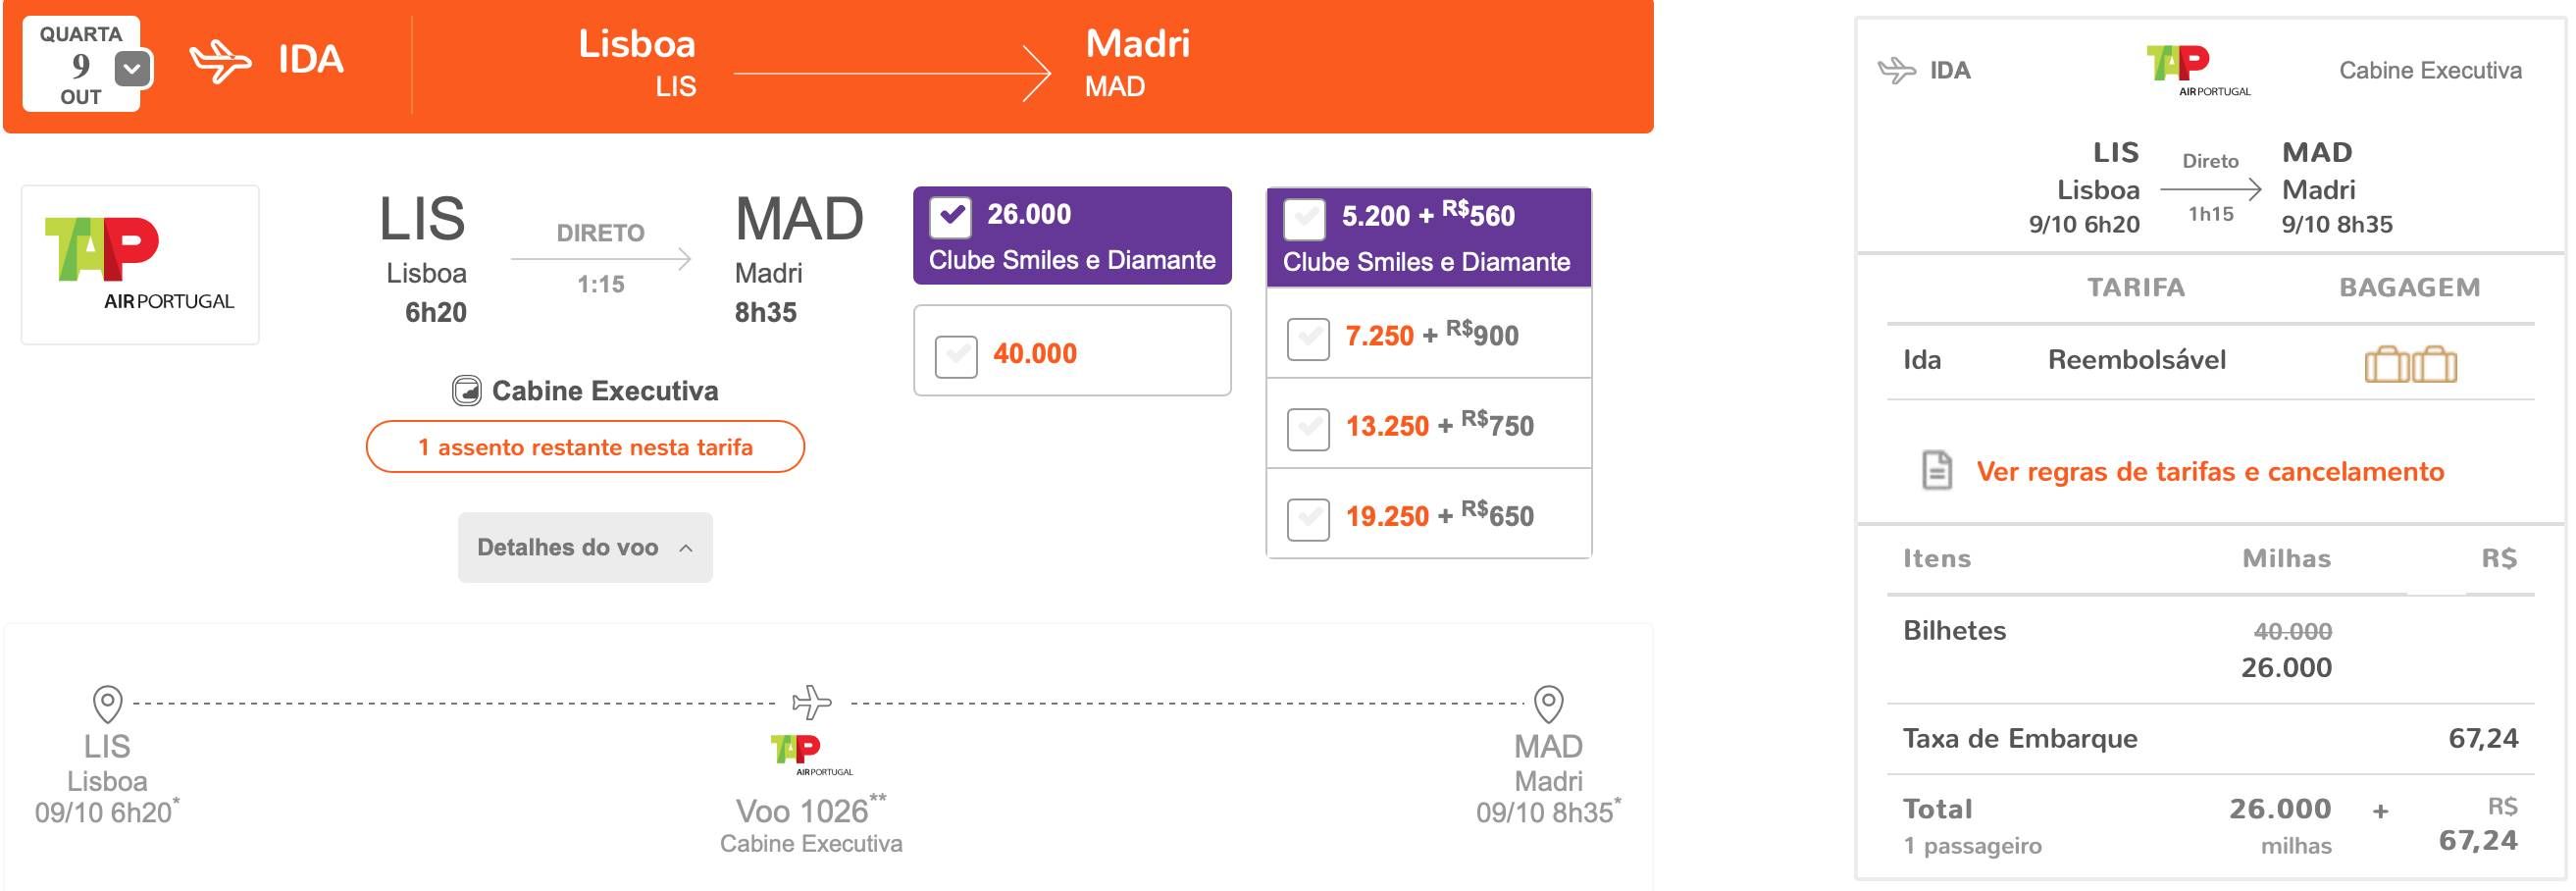Open Ver regras de tarifas e cancelamento link
The height and width of the screenshot is (891, 2576).
(2210, 471)
